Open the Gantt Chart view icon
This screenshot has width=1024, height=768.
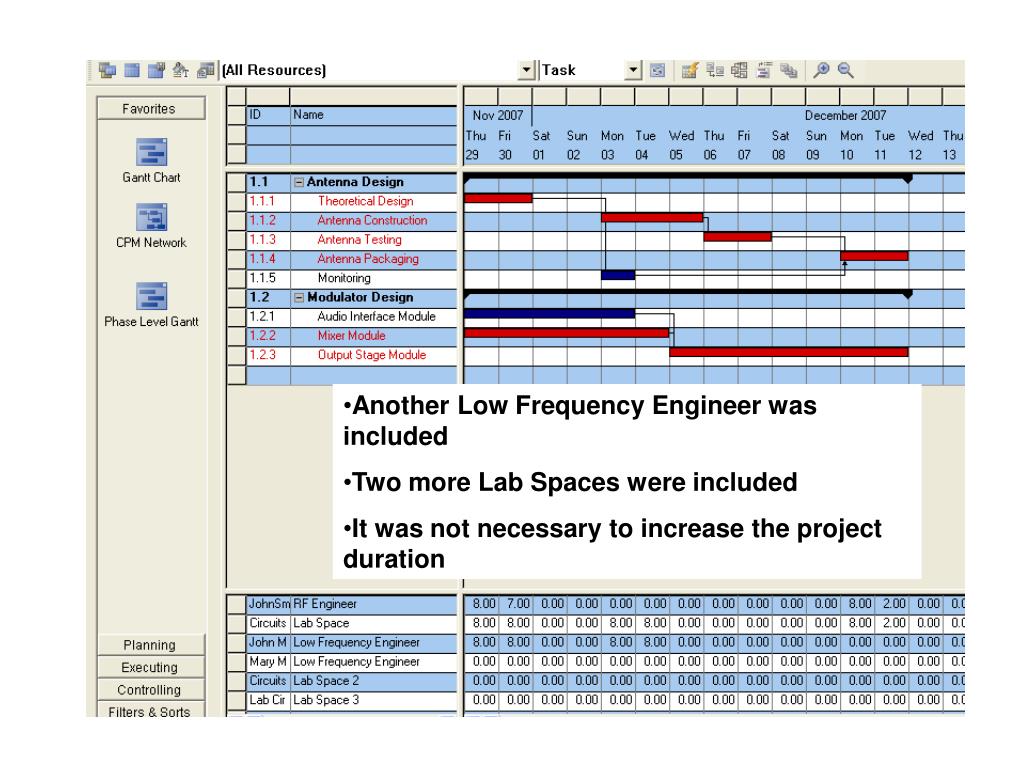point(151,152)
